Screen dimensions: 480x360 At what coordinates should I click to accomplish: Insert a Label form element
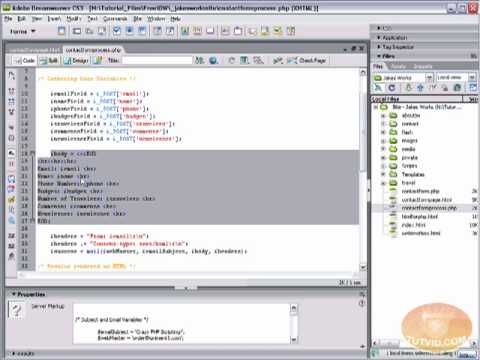point(225,31)
